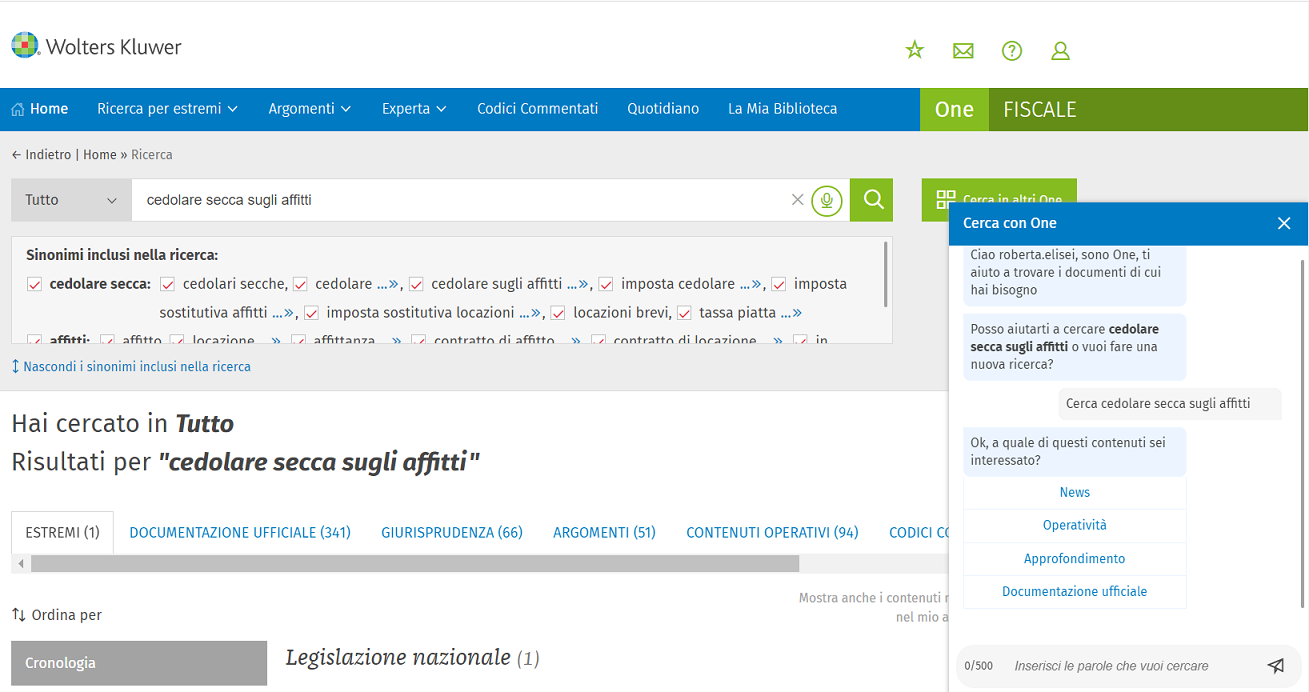The height and width of the screenshot is (692, 1309).
Task: Click the green magnifier search button
Action: 872,200
